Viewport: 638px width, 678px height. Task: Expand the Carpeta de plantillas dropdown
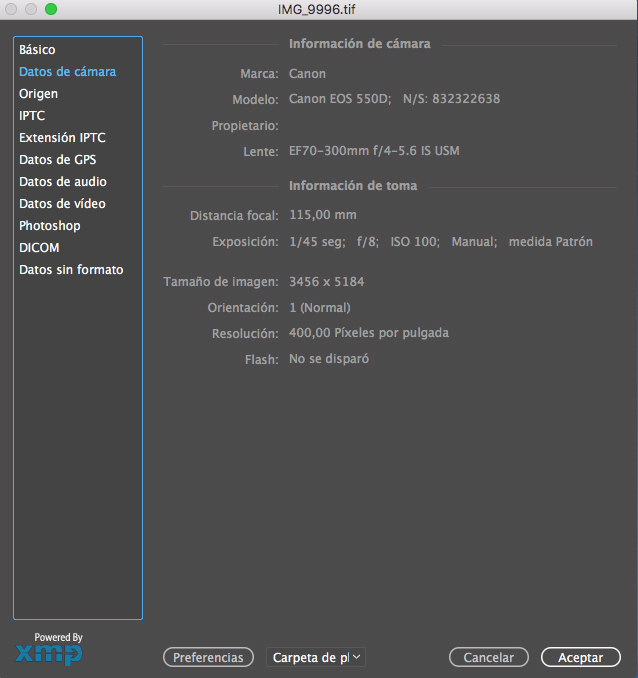click(316, 657)
